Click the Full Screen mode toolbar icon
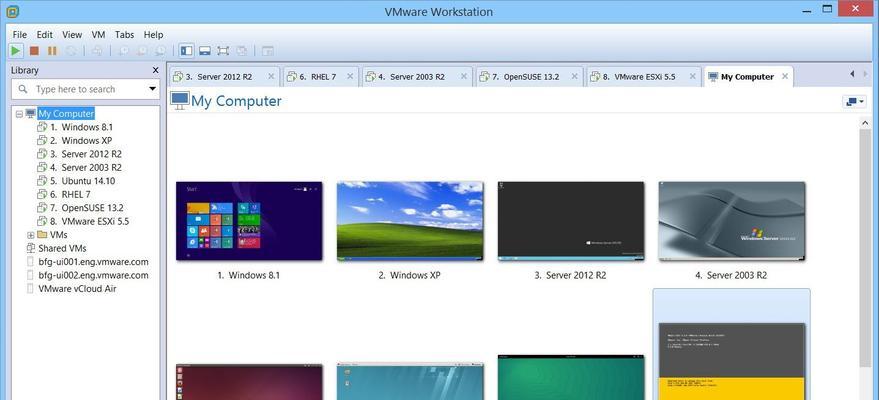The height and width of the screenshot is (400, 879). click(x=223, y=51)
